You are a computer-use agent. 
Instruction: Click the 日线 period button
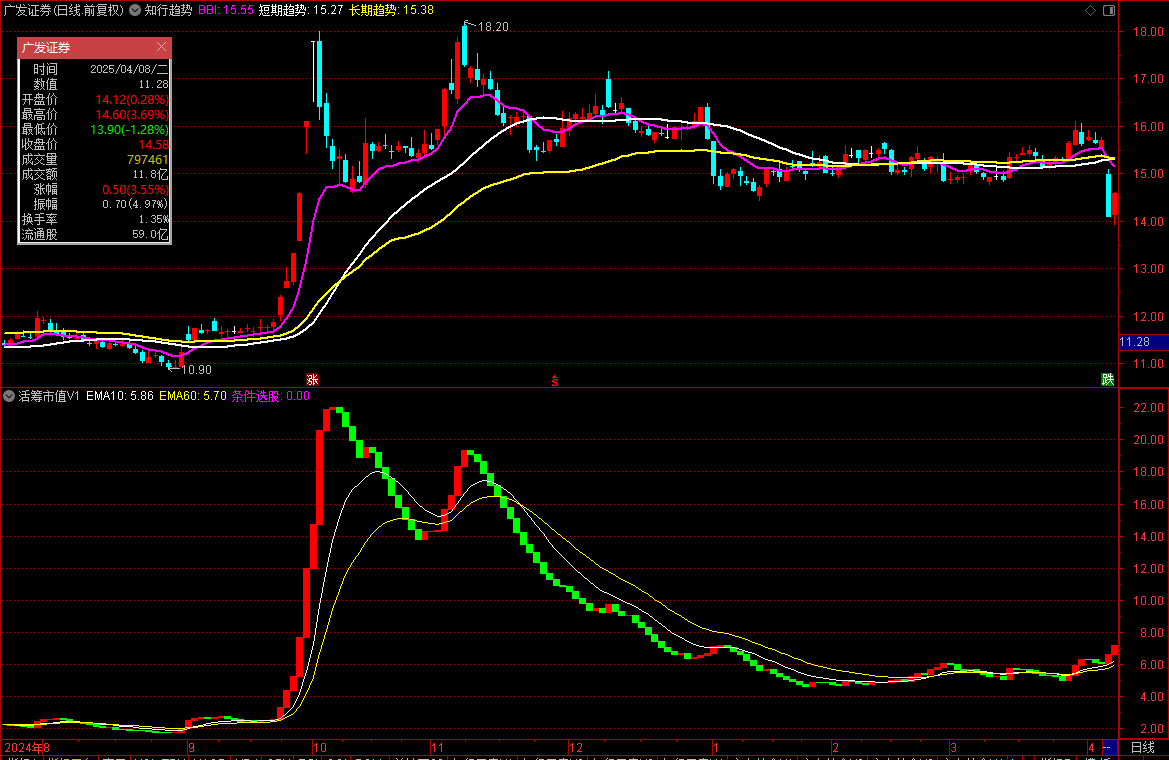(x=1142, y=747)
